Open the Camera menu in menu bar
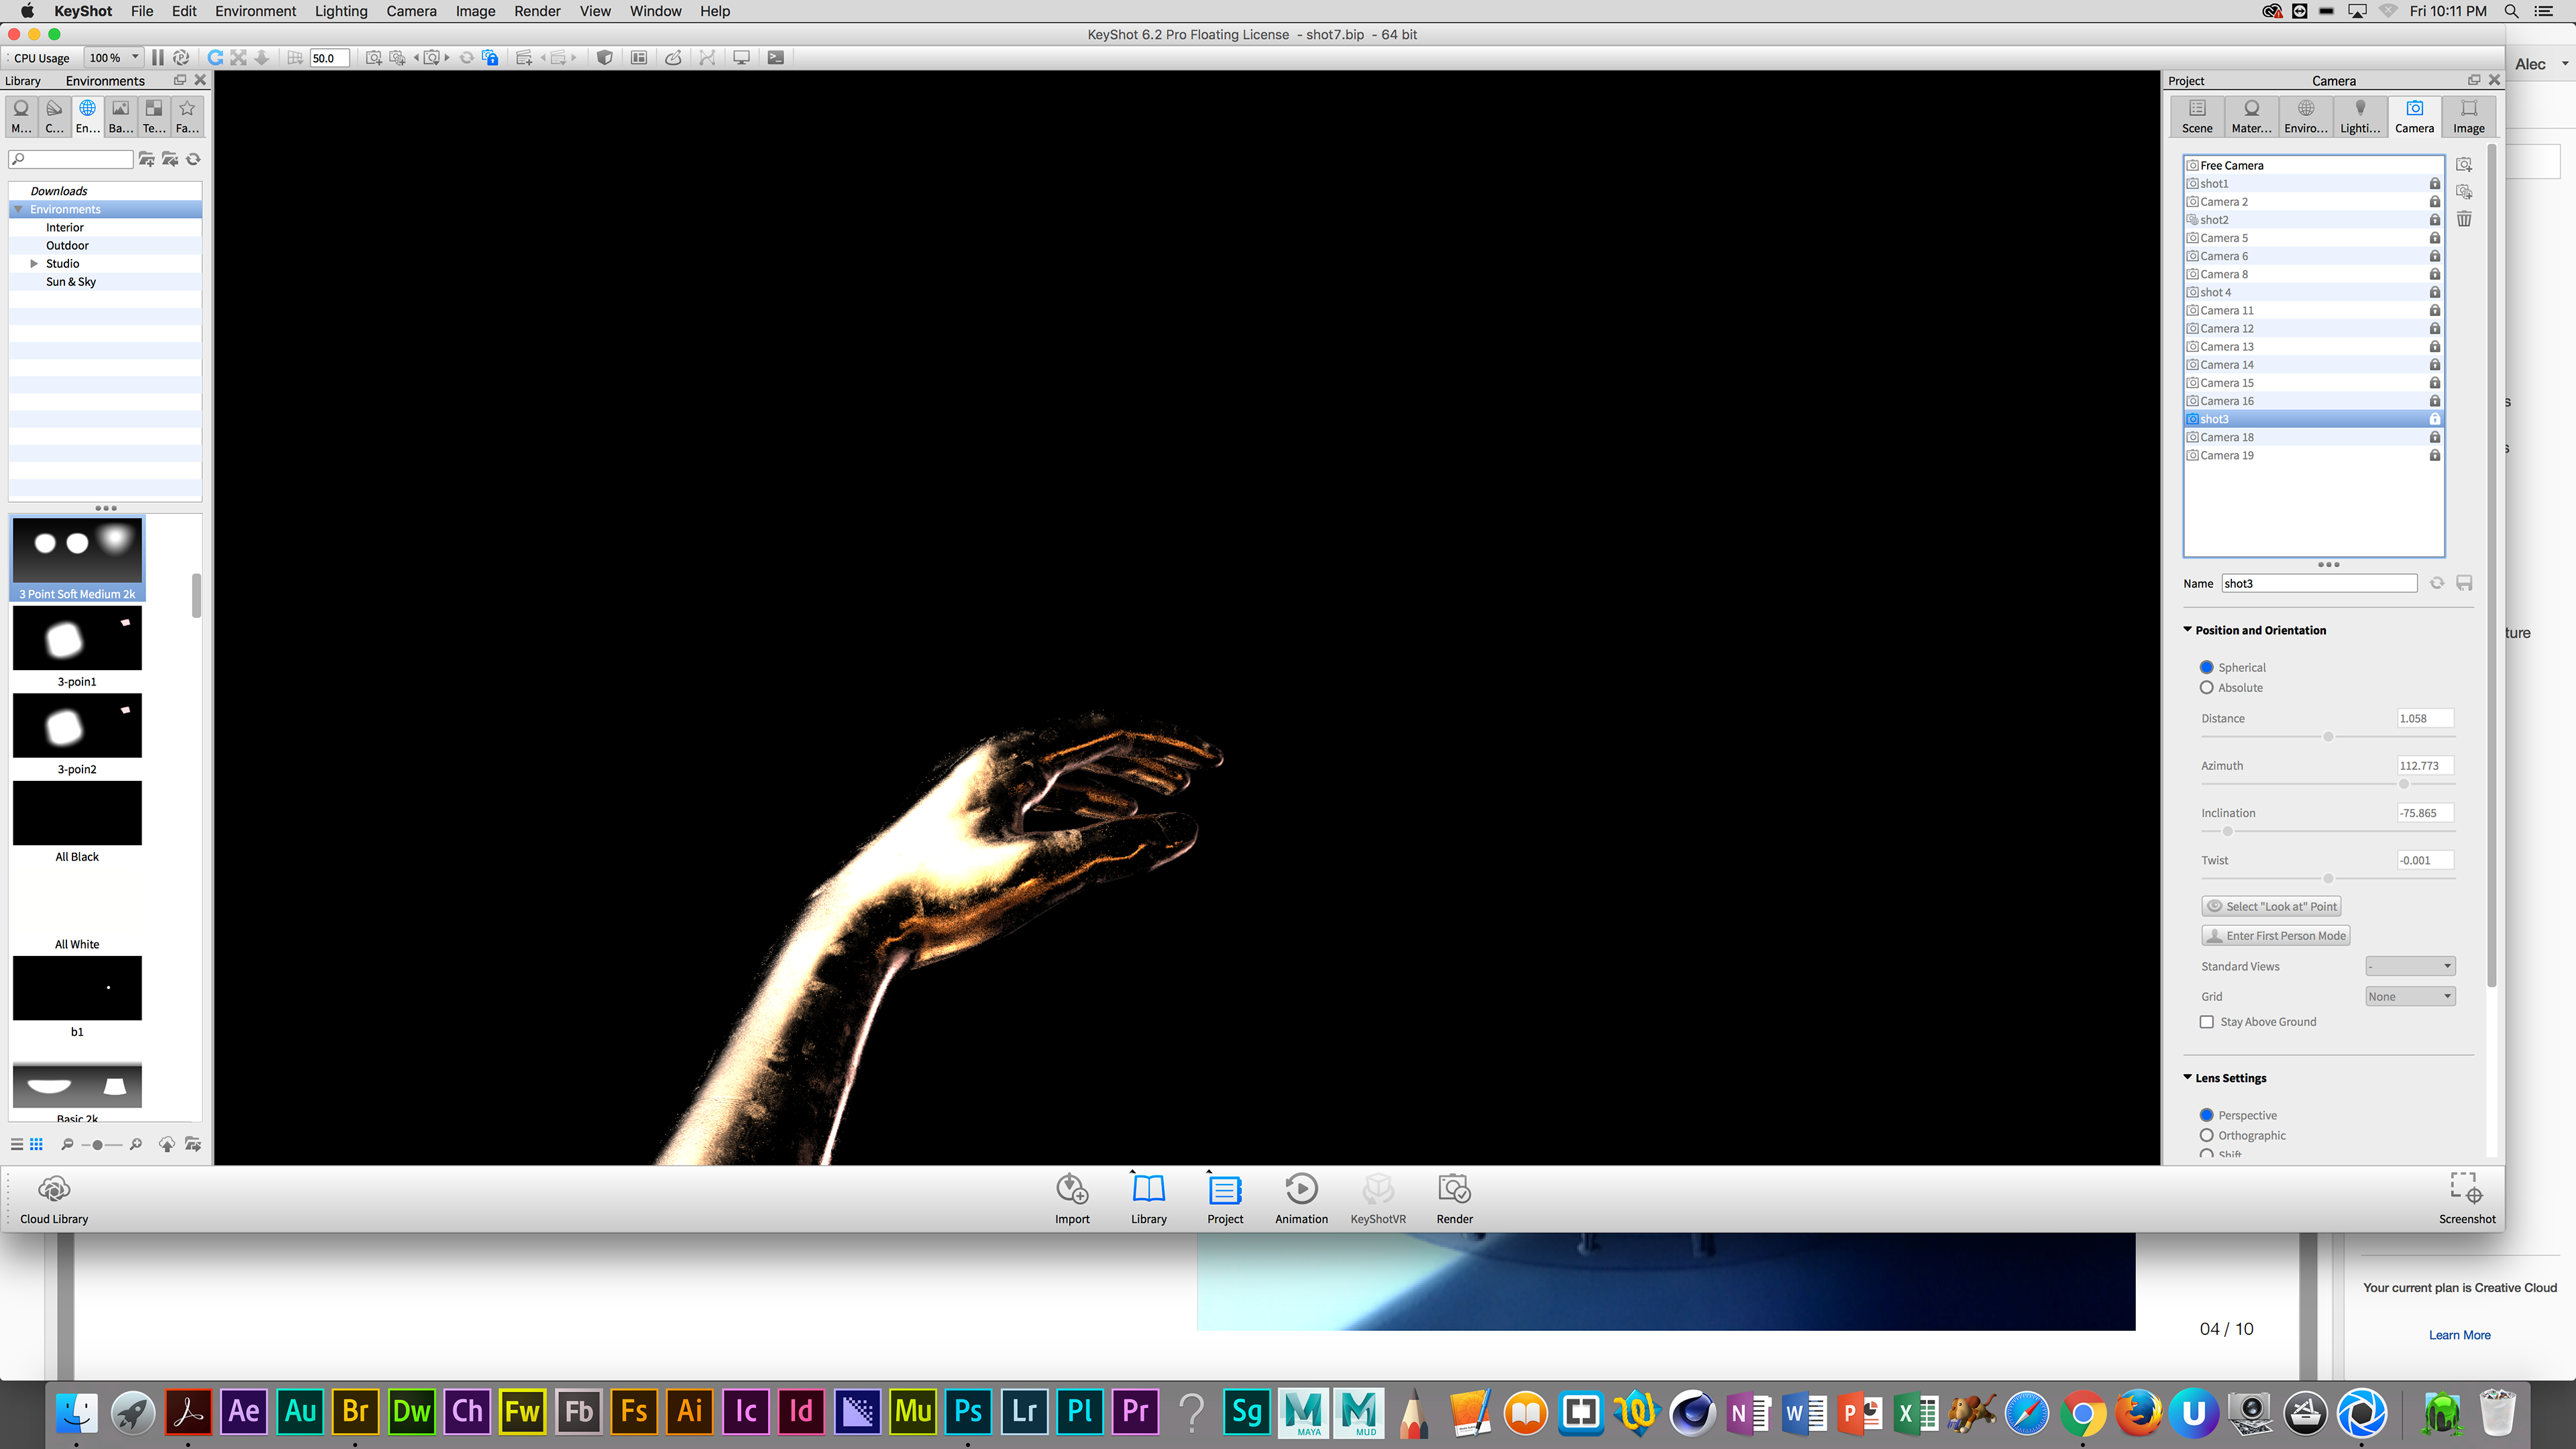This screenshot has width=2576, height=1449. [411, 11]
